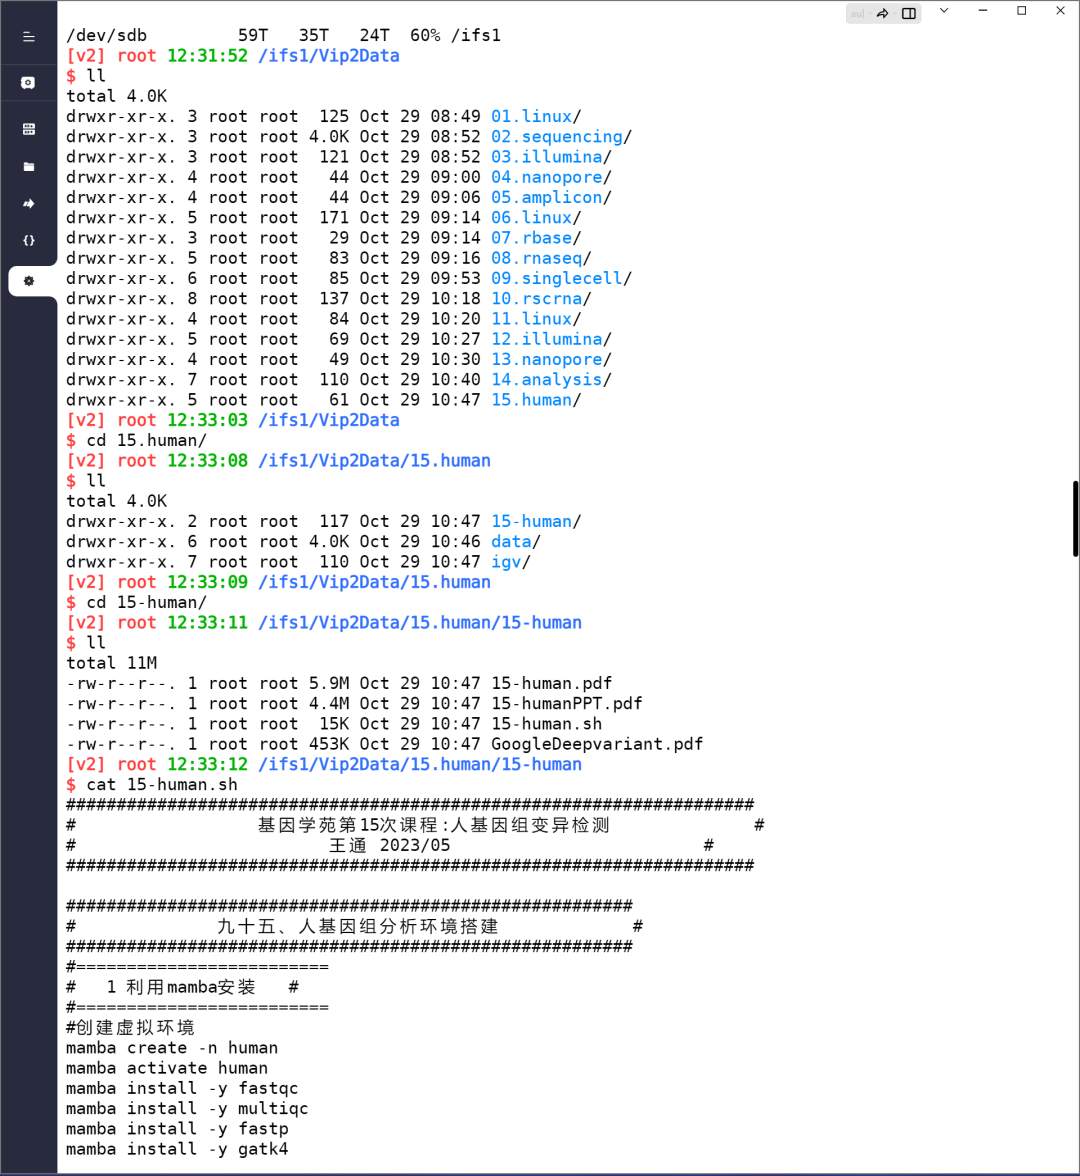This screenshot has width=1080, height=1176.
Task: Click the igv/ directory name
Action: [511, 562]
